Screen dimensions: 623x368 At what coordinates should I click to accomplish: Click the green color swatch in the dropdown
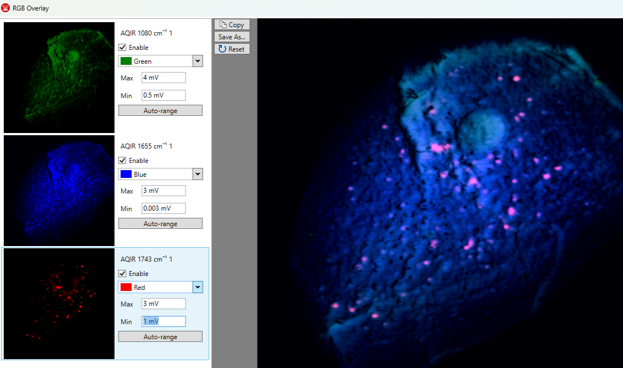tap(126, 61)
